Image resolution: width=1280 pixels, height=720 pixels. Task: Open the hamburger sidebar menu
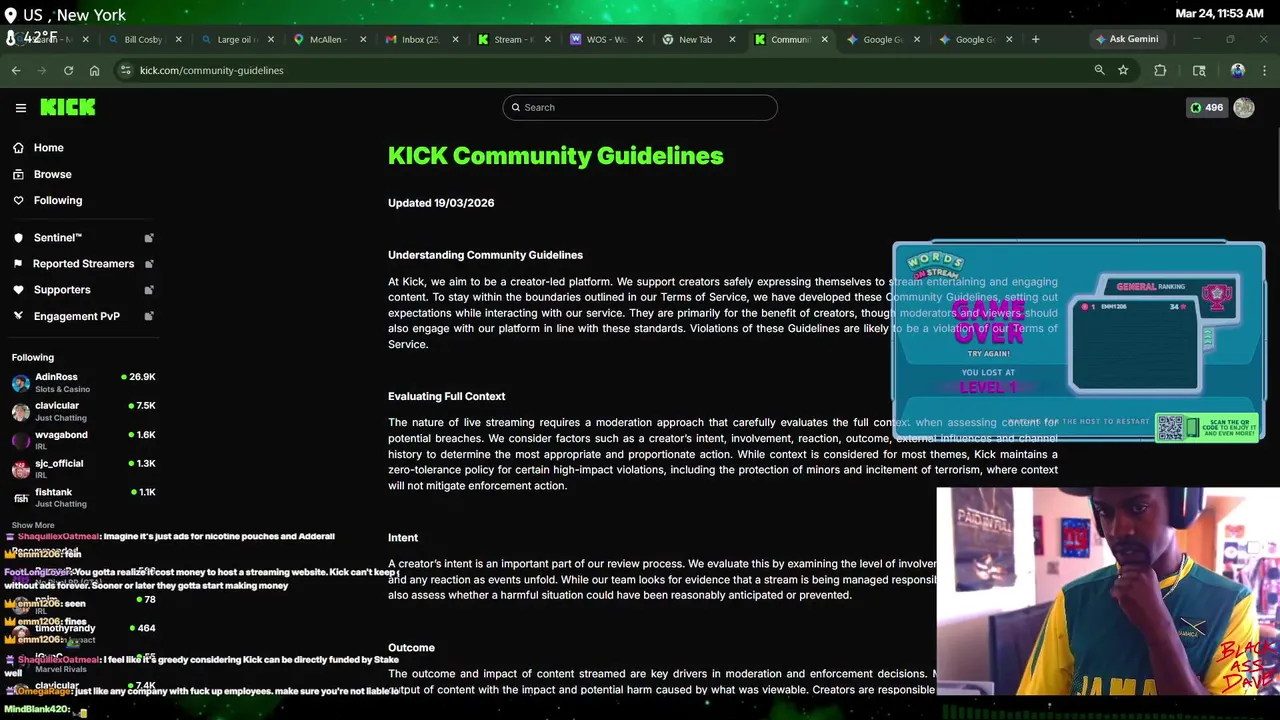[20, 107]
